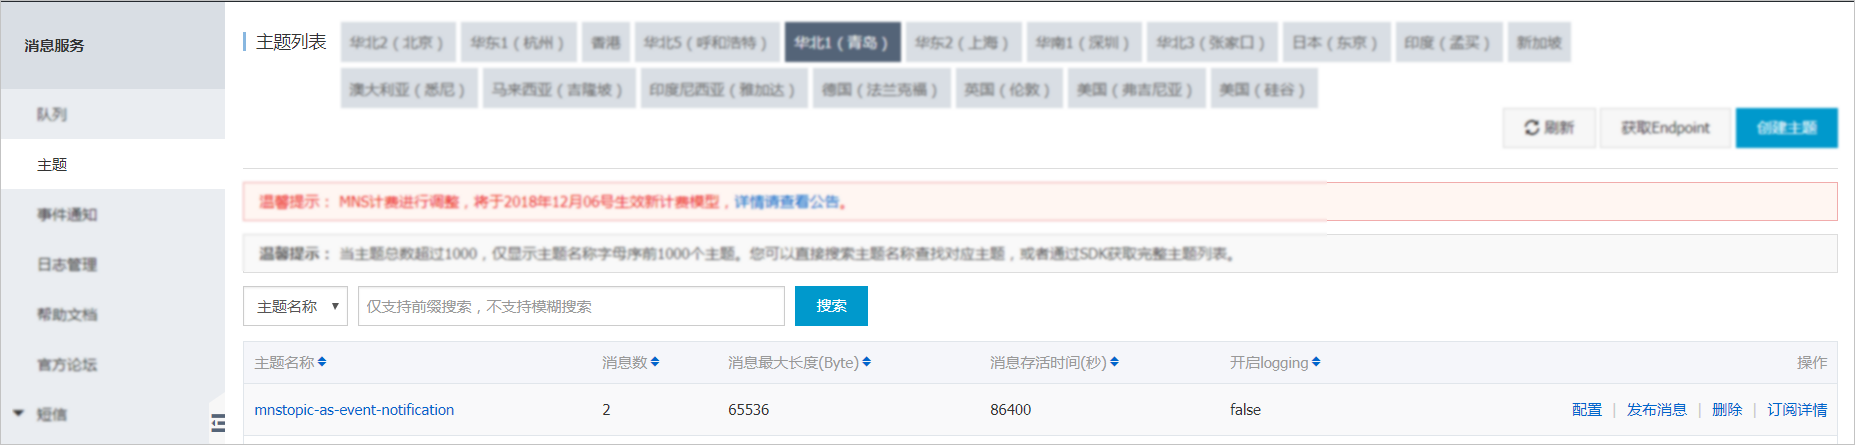Click the 65536 max length value
This screenshot has height=445, width=1855.
coord(749,409)
